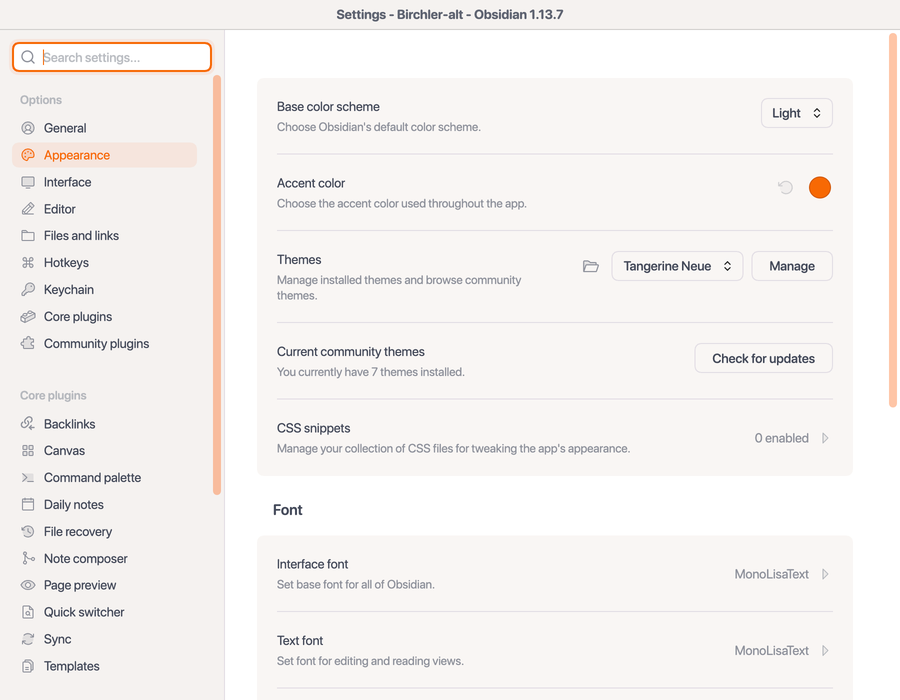
Task: Click the Interface monitor icon
Action: pyautogui.click(x=28, y=182)
